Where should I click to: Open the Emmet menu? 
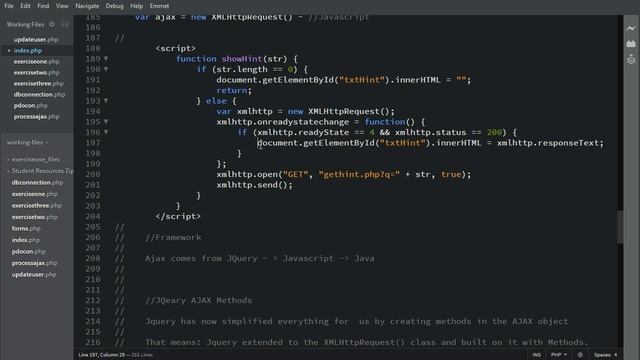159,6
